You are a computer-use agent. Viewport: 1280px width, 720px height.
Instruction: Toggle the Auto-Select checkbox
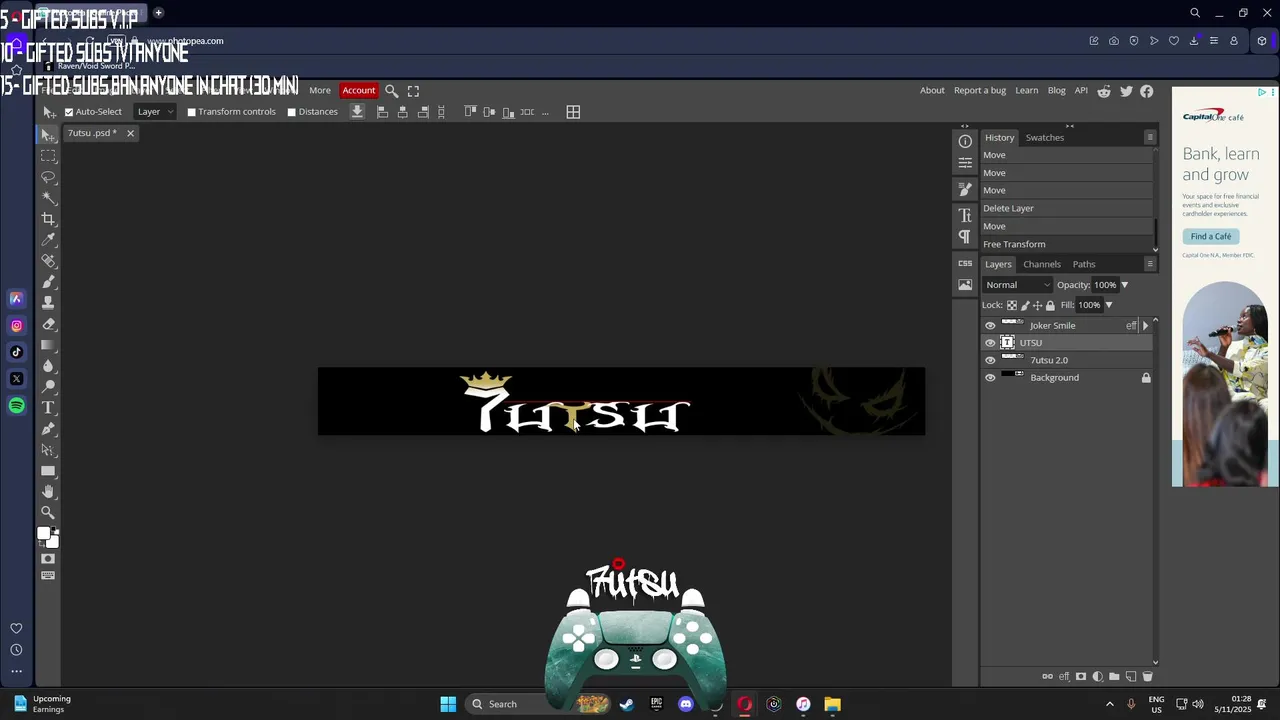coord(69,112)
